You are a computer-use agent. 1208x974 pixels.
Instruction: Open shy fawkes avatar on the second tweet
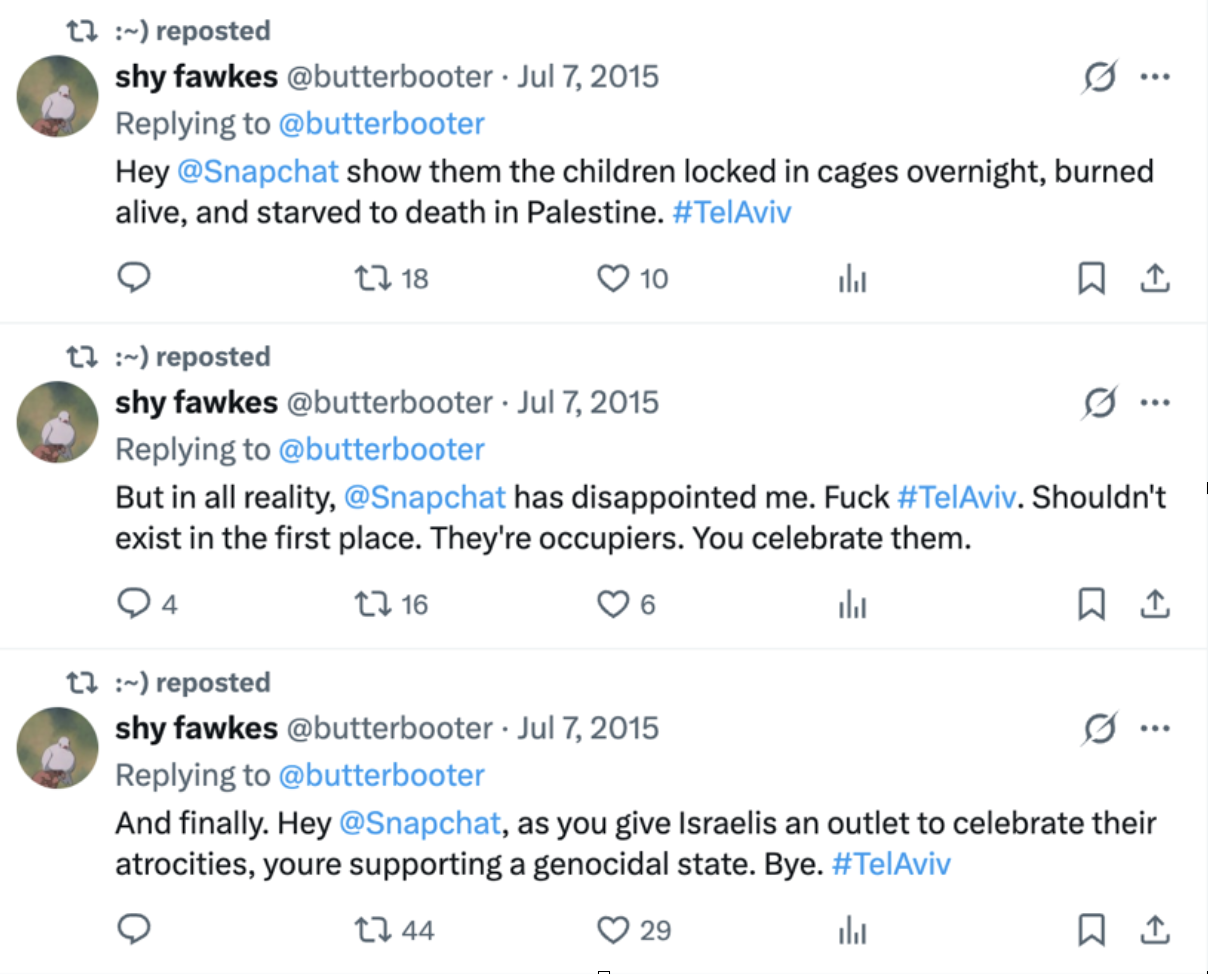click(x=58, y=422)
